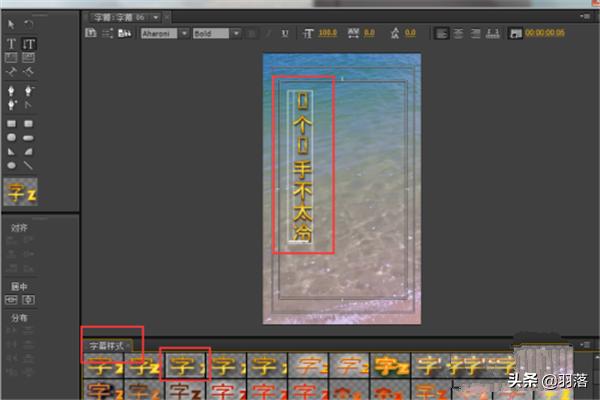Select the Pen tool
The image size is (600, 400).
coord(12,87)
